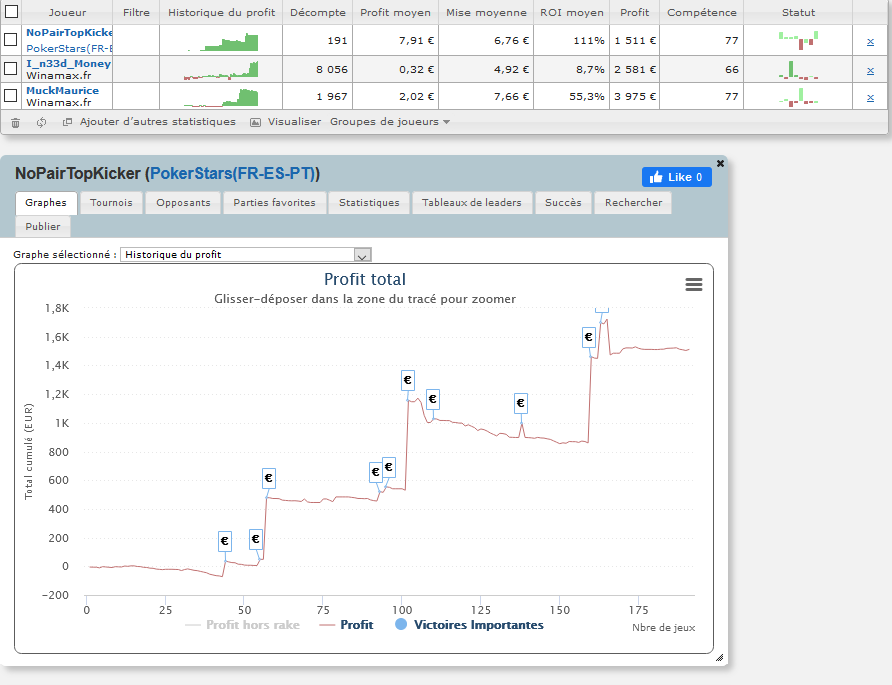The image size is (892, 685).
Task: Click MuckMaurice status mini chart
Action: click(798, 97)
